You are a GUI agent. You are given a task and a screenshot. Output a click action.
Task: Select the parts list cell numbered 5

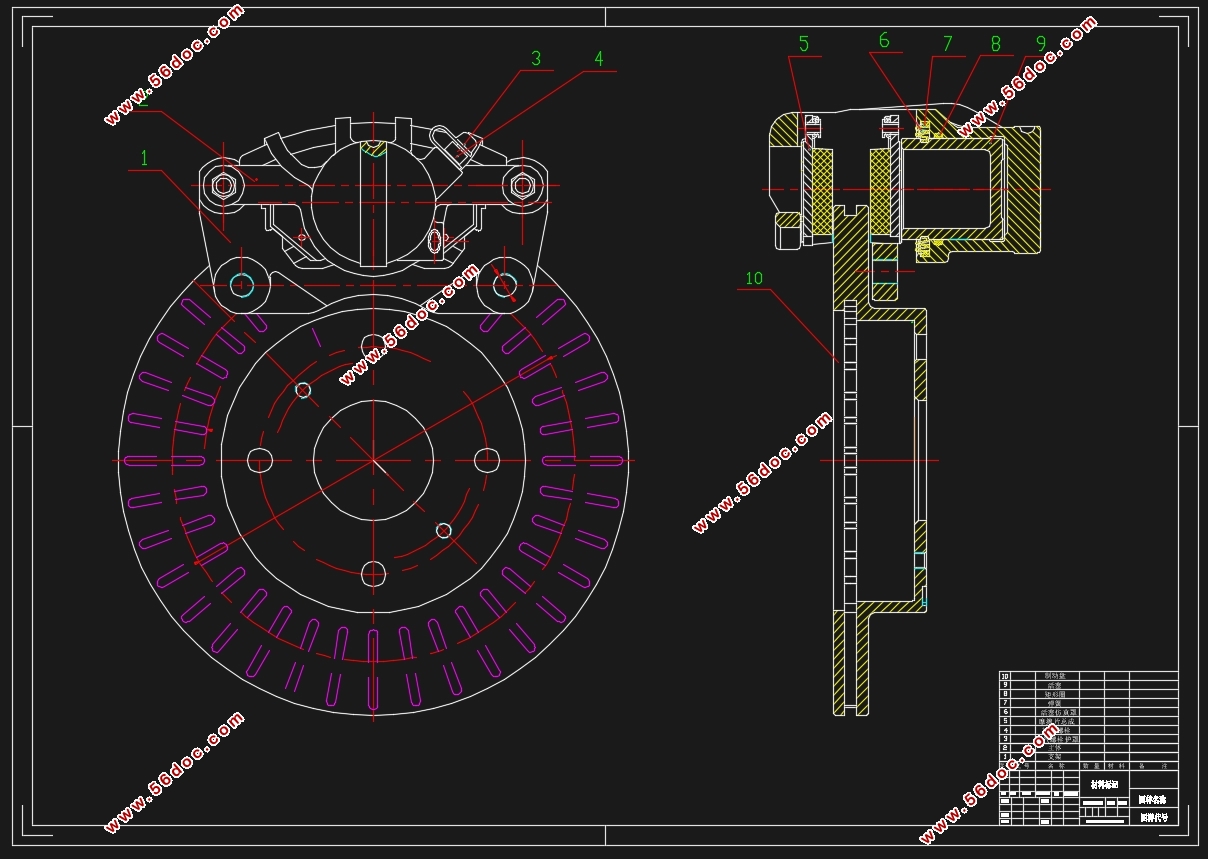click(1005, 721)
